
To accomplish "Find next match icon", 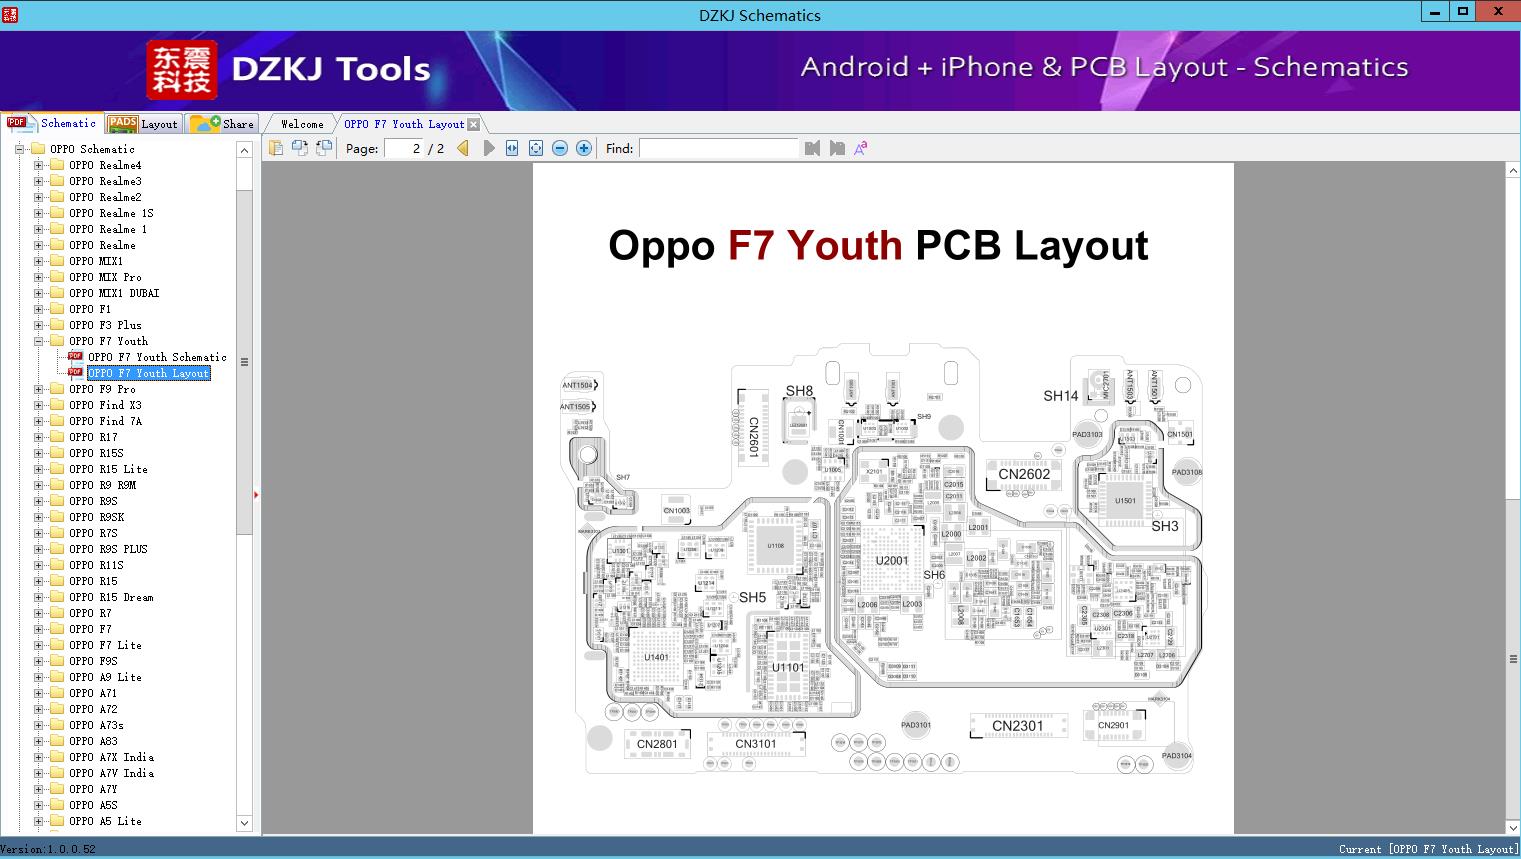I will (837, 148).
